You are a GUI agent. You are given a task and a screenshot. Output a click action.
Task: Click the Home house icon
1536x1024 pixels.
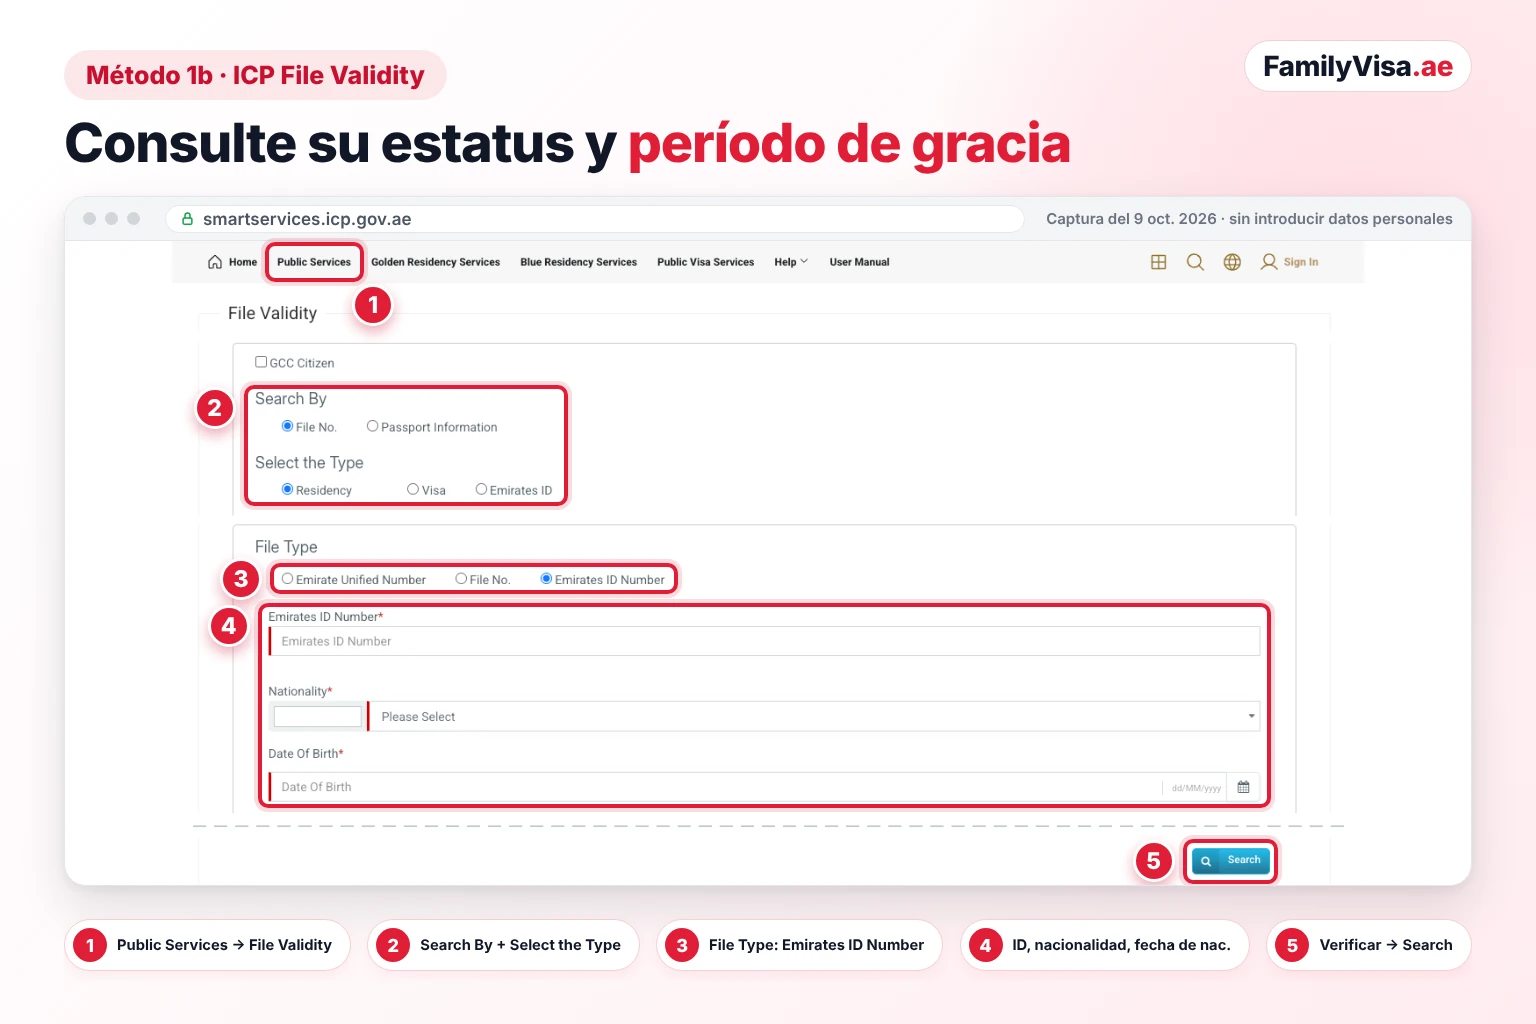pyautogui.click(x=214, y=262)
